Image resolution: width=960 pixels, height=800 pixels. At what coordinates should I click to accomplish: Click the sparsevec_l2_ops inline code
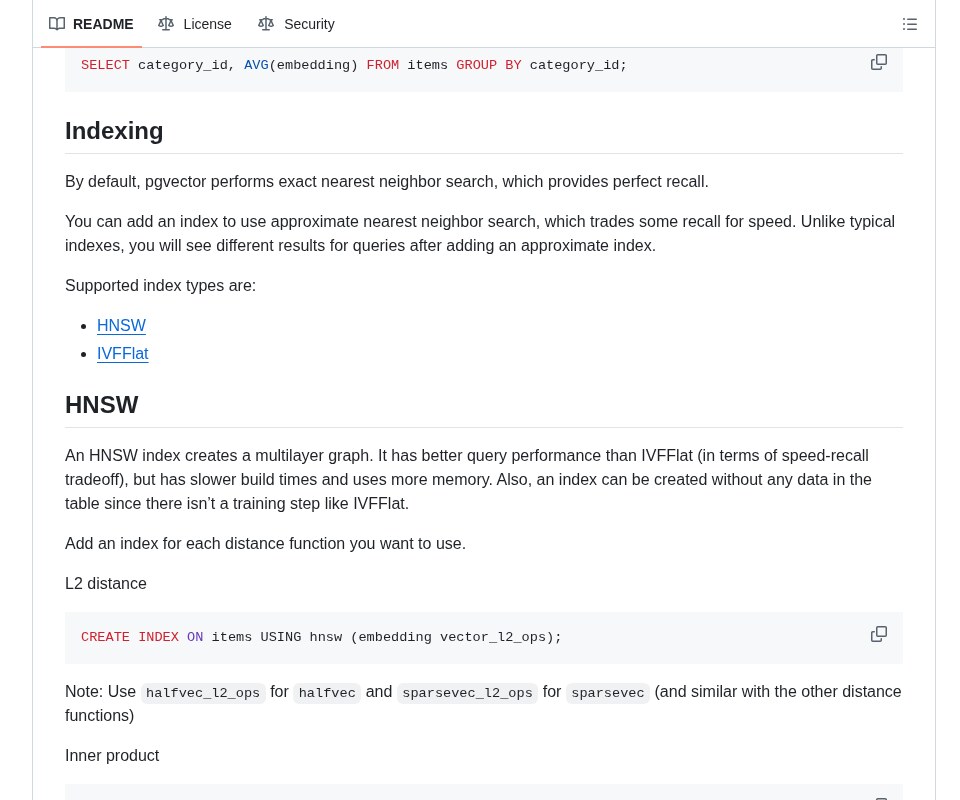pyautogui.click(x=467, y=693)
